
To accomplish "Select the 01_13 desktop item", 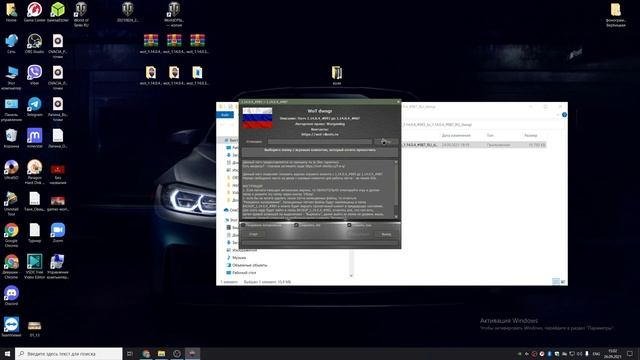I will pyautogui.click(x=34, y=328).
